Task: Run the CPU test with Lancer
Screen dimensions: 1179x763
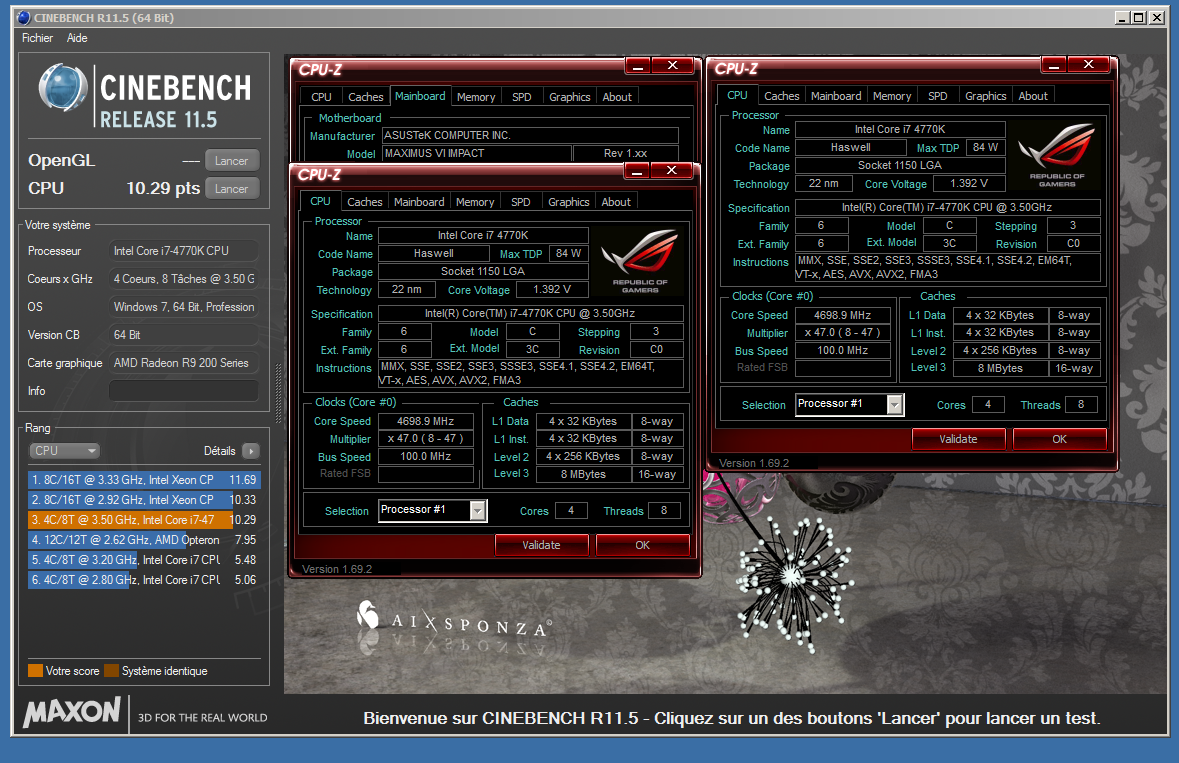Action: pos(232,189)
